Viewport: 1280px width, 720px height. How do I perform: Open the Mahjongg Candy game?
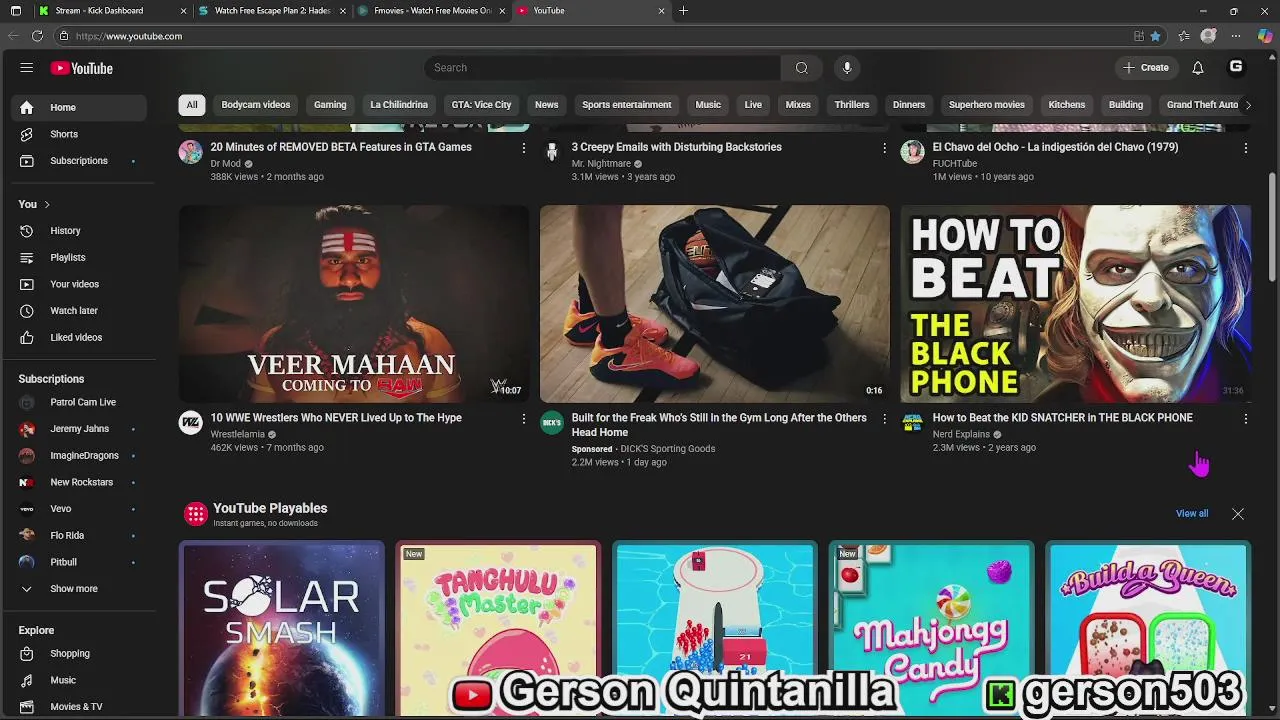(931, 629)
